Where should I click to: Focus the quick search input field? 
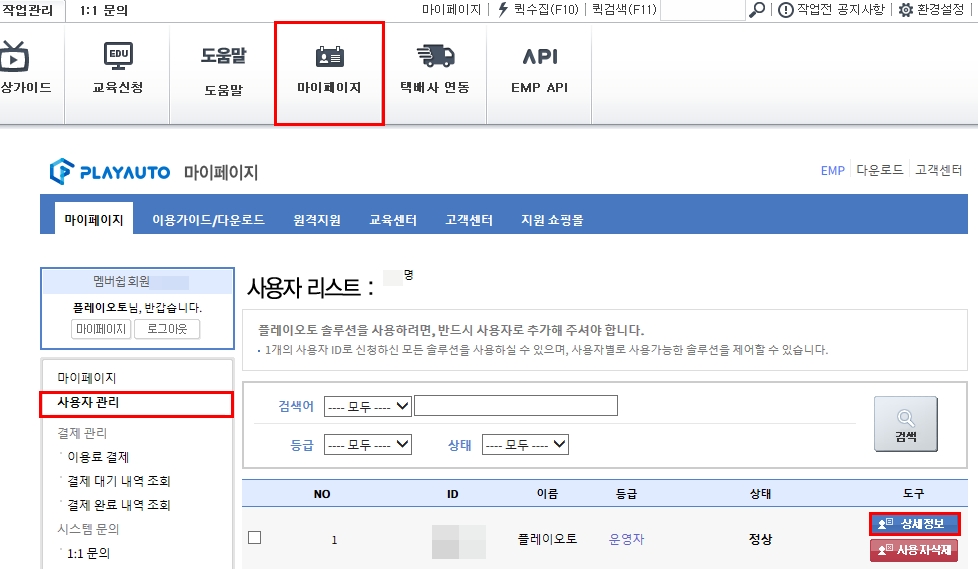(x=702, y=10)
